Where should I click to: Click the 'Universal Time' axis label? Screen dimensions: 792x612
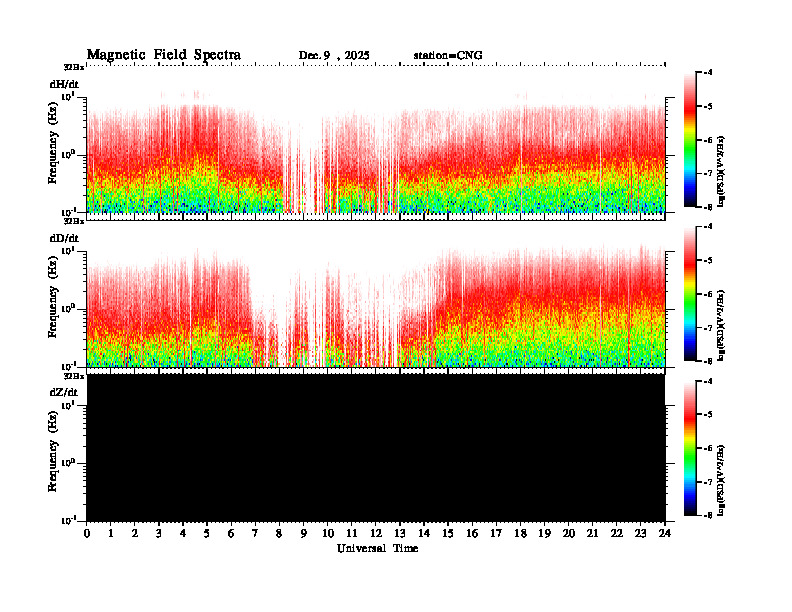(377, 548)
